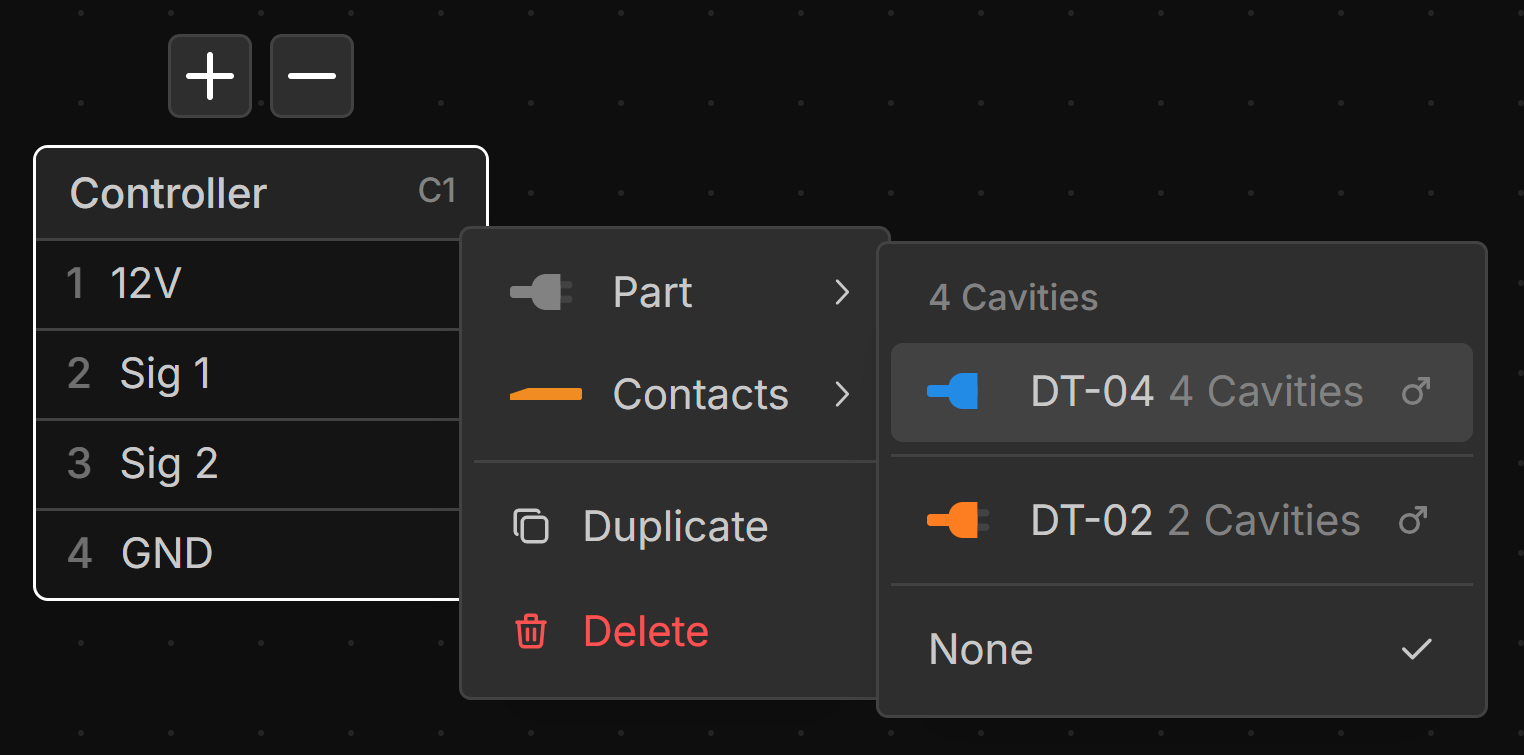Choose DT-04 4 Cavities from the list
1524x755 pixels.
[1196, 392]
